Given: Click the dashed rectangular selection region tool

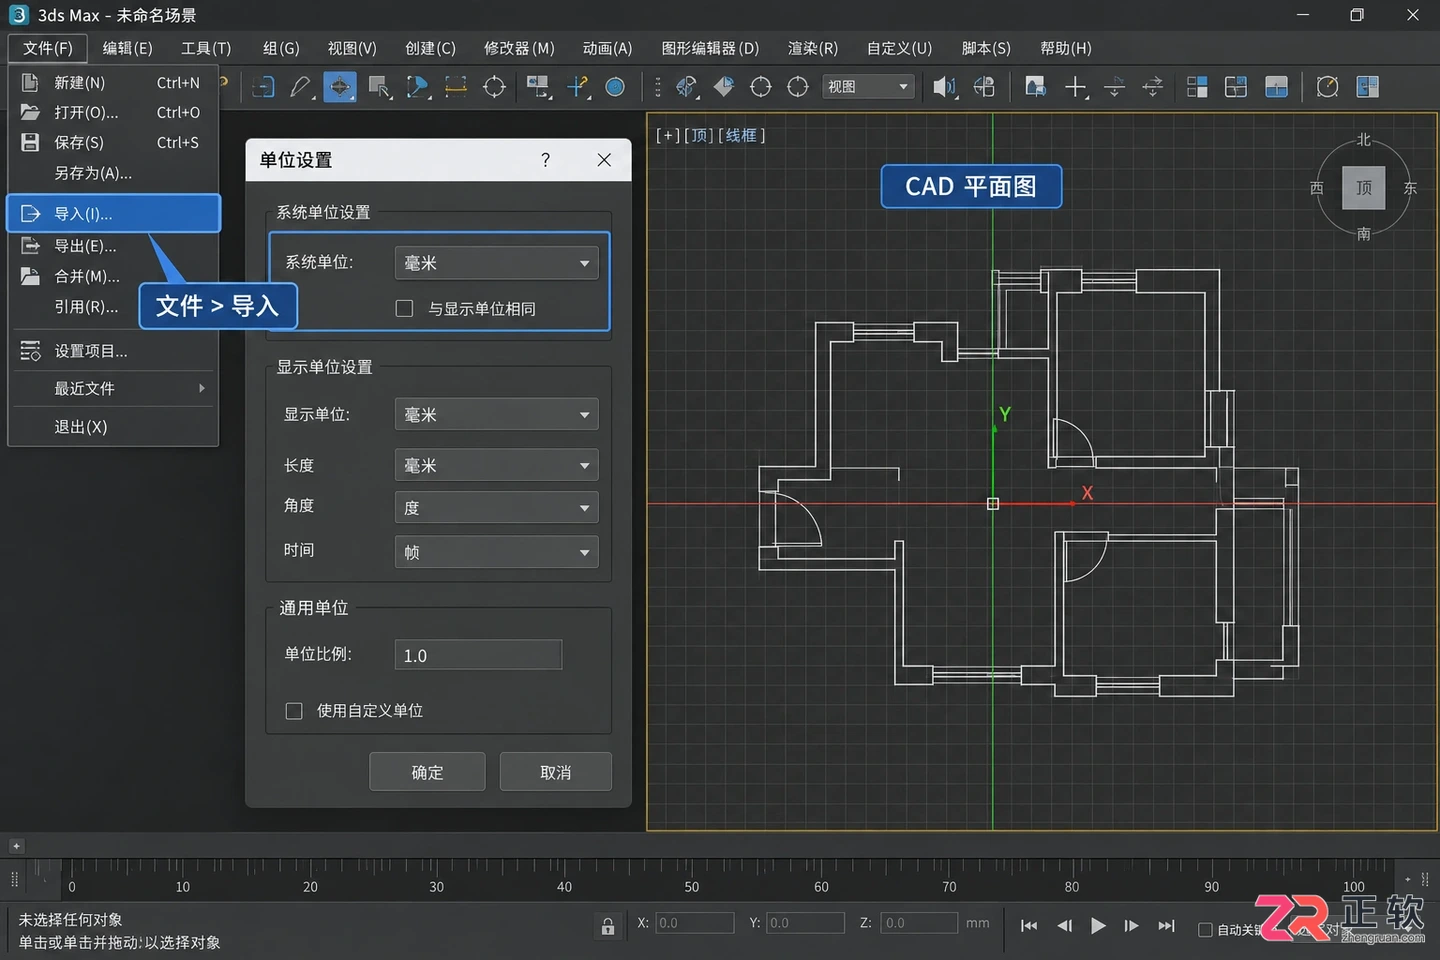Looking at the screenshot, I should pyautogui.click(x=456, y=87).
